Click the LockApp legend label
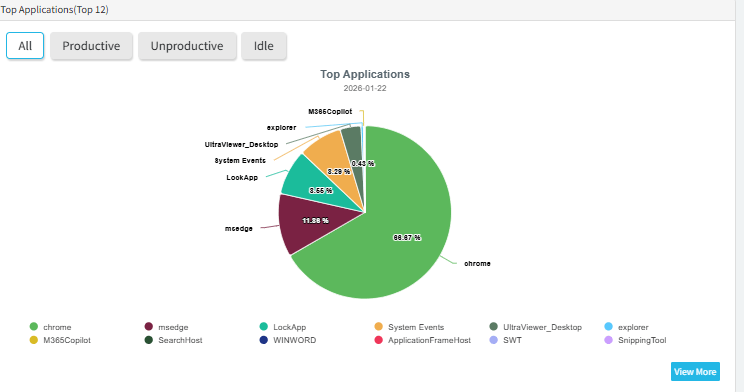This screenshot has height=392, width=744. click(x=289, y=327)
